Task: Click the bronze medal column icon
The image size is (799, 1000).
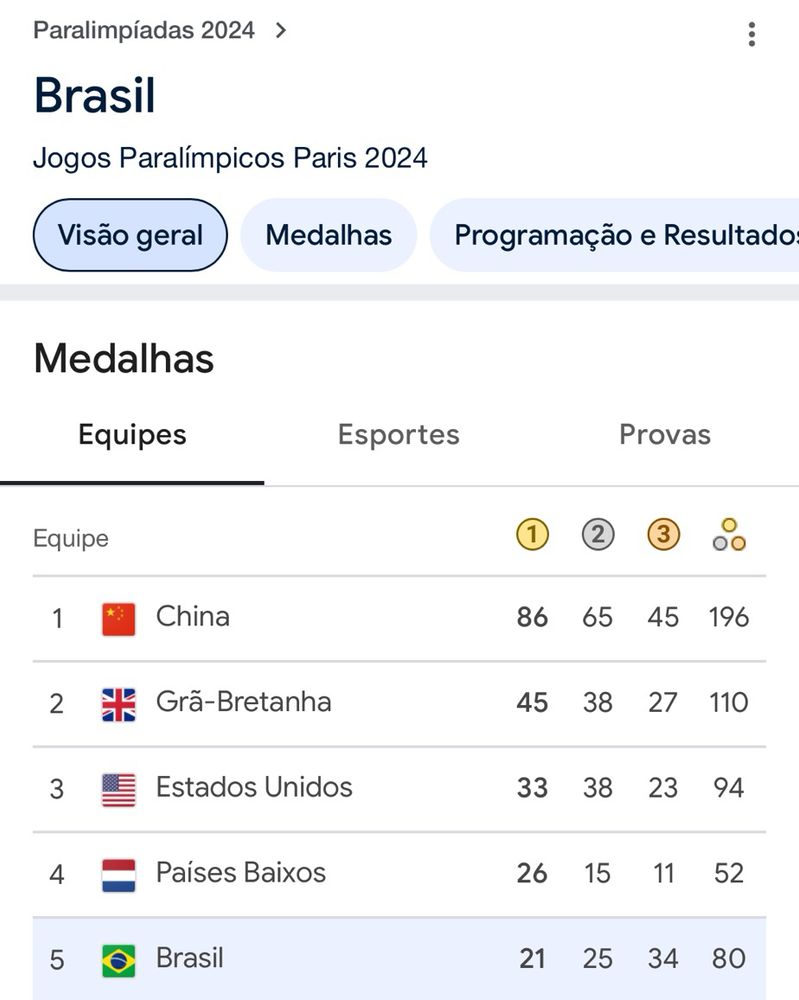Action: tap(663, 536)
